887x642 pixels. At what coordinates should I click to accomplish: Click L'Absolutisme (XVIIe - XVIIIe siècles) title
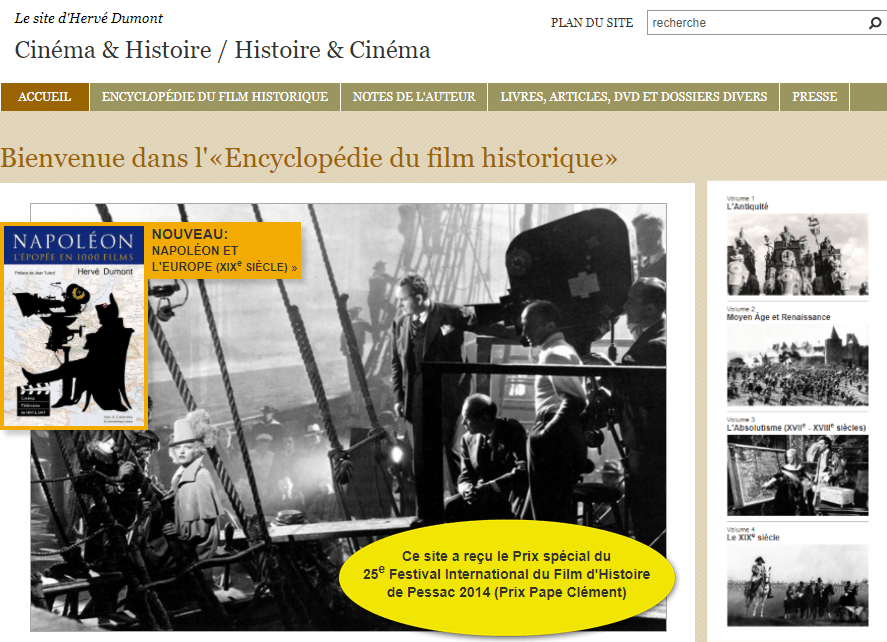click(x=795, y=428)
